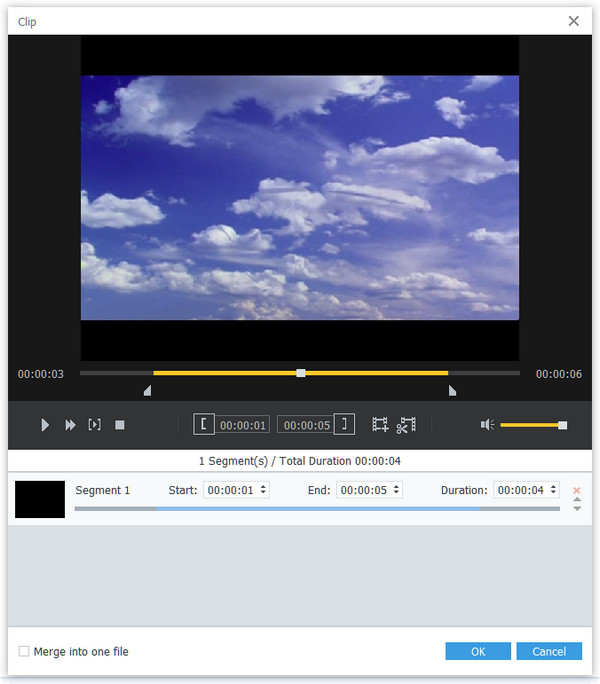Close the Clip window
Screen dimensions: 600x684
point(573,21)
